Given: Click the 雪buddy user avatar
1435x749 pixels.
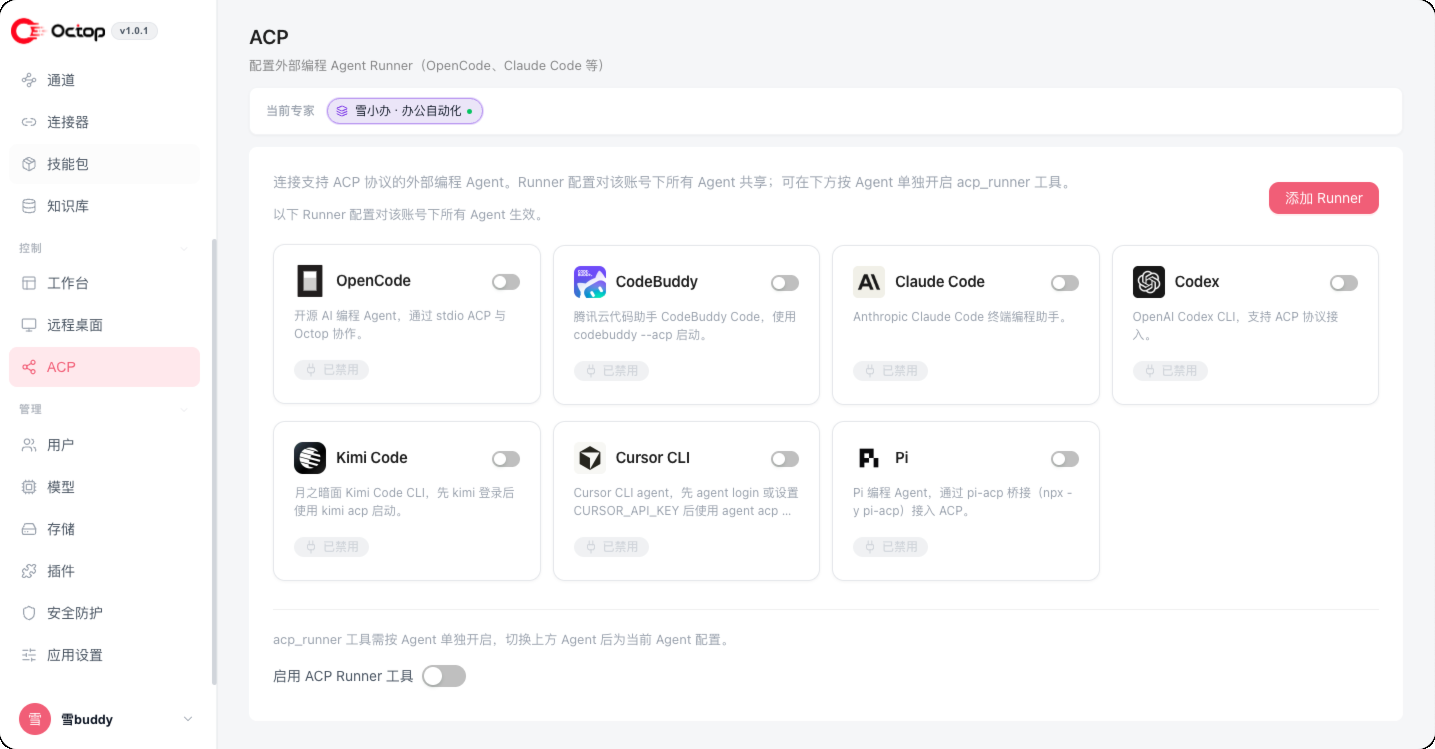Looking at the screenshot, I should 35,719.
